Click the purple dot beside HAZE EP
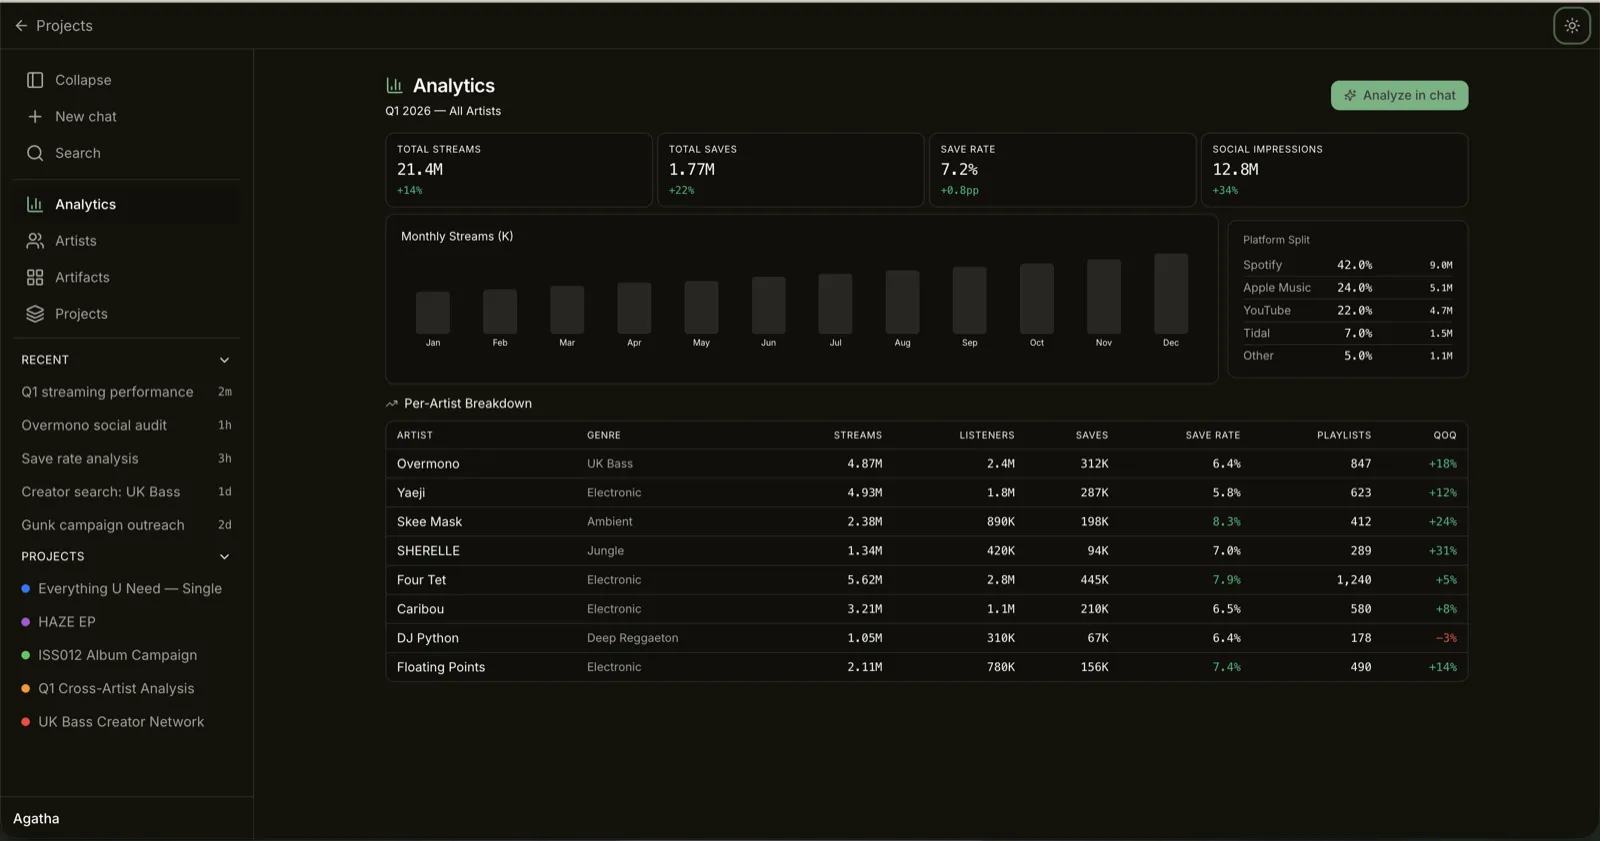This screenshot has height=841, width=1600. click(x=26, y=622)
